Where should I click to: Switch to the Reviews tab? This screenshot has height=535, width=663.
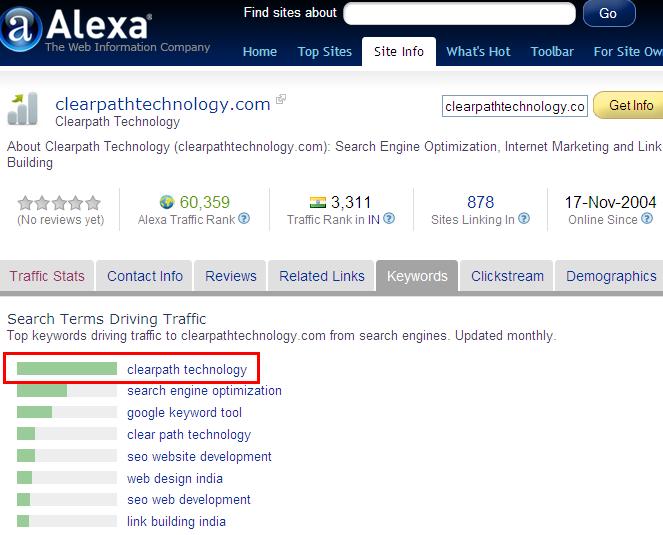(230, 276)
